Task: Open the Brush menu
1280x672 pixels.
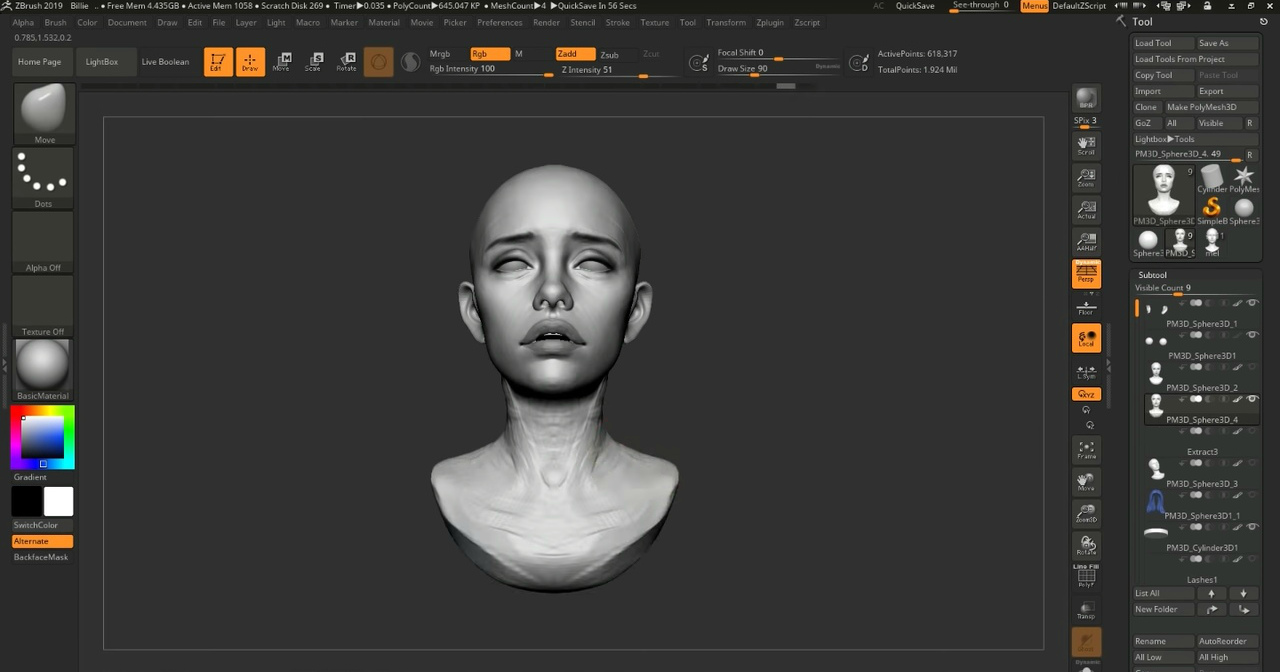Action: (55, 22)
